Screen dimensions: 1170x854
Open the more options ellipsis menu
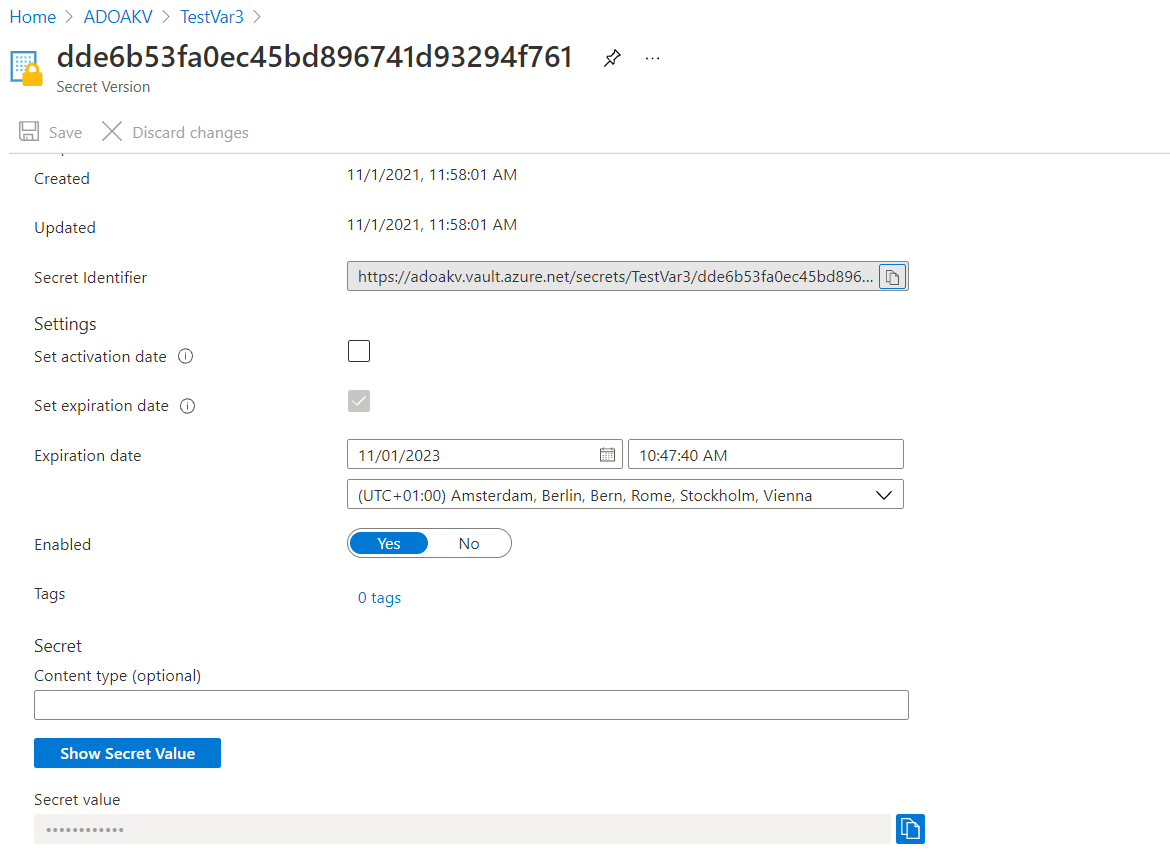[x=652, y=57]
